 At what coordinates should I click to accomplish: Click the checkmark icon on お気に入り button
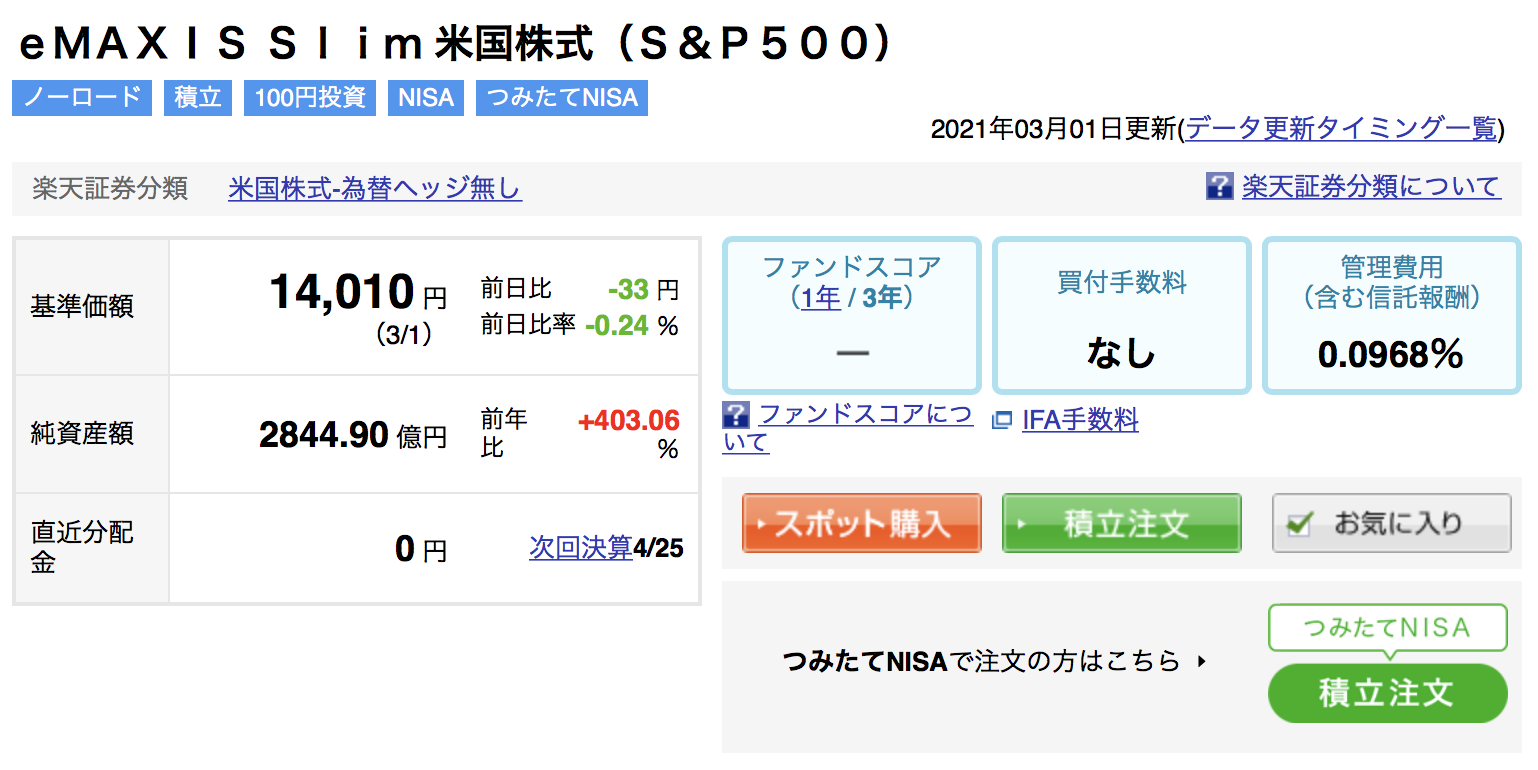click(x=1299, y=524)
